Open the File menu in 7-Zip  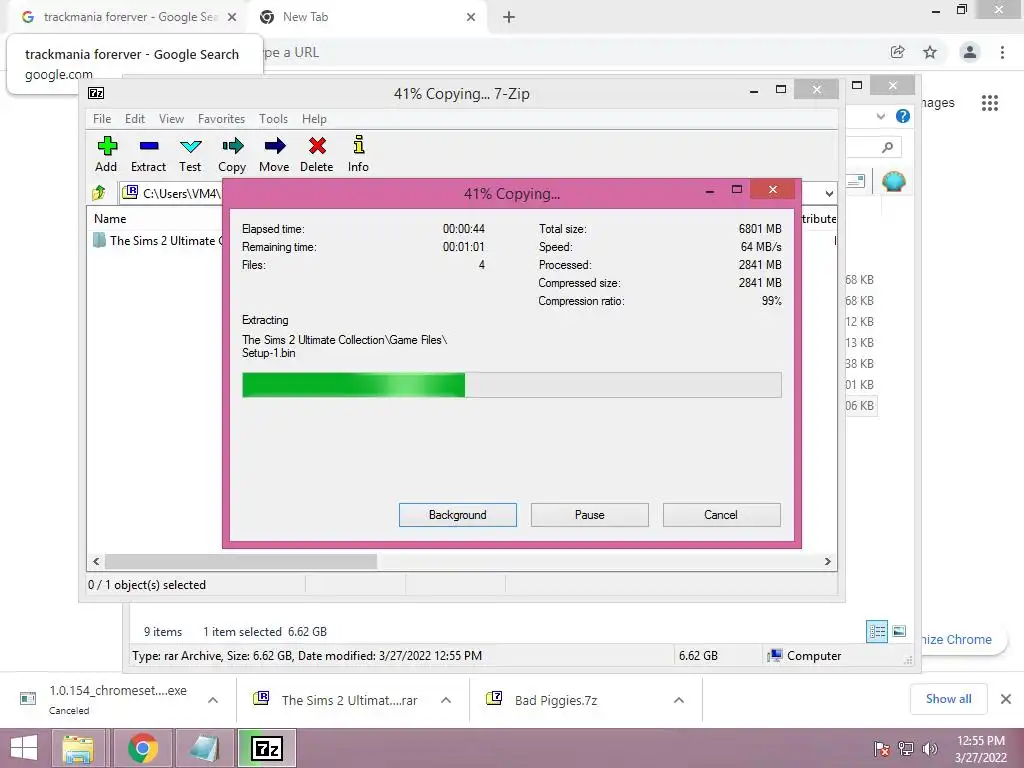pos(102,119)
